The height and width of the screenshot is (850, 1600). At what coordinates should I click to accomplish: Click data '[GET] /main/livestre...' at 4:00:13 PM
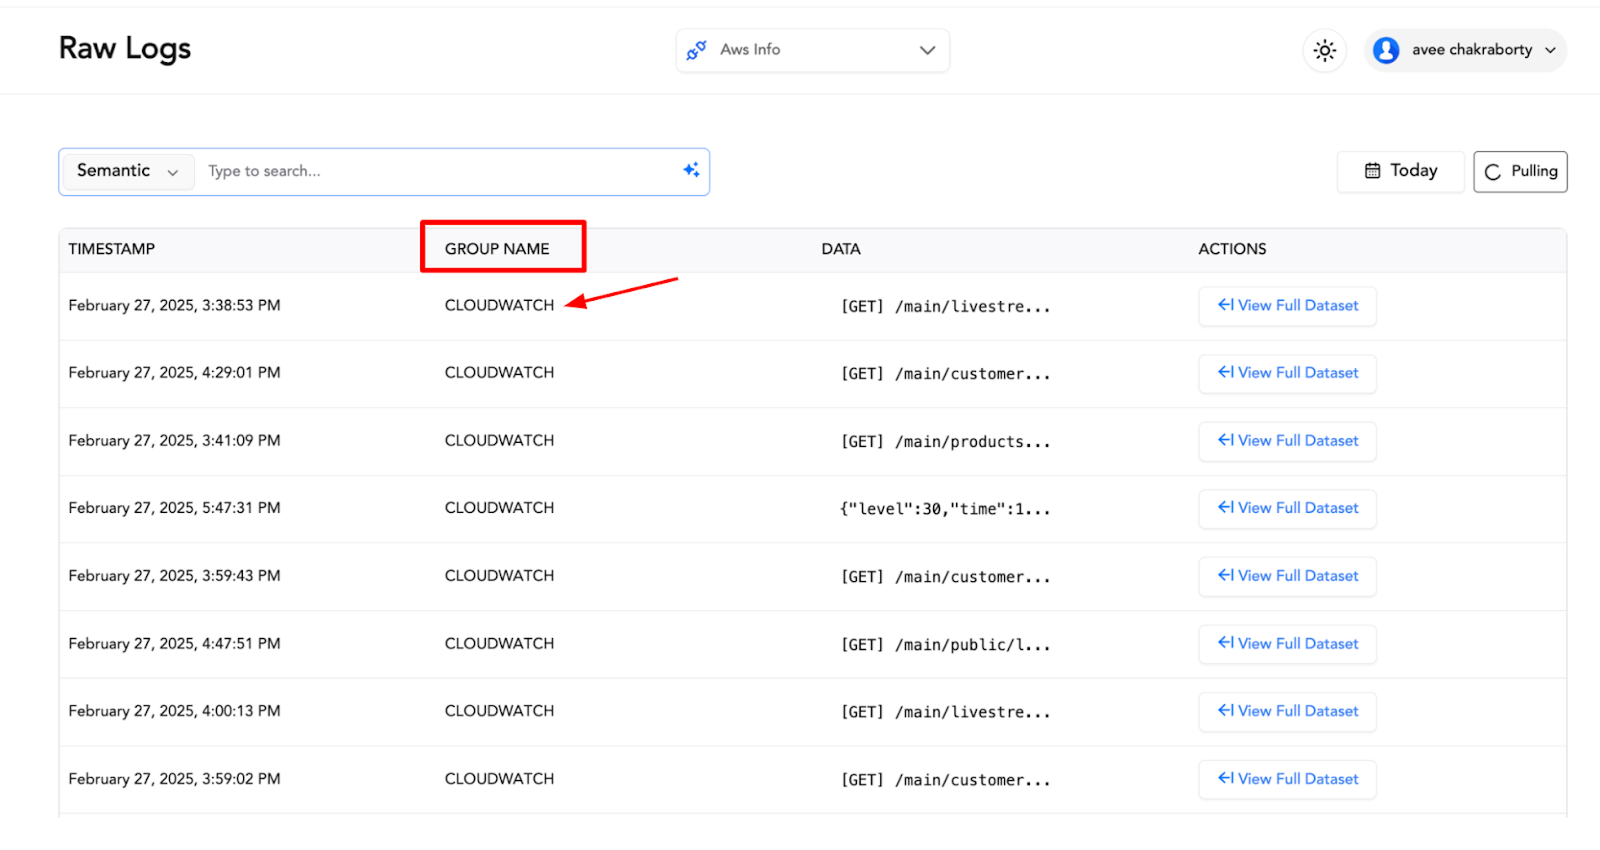945,712
